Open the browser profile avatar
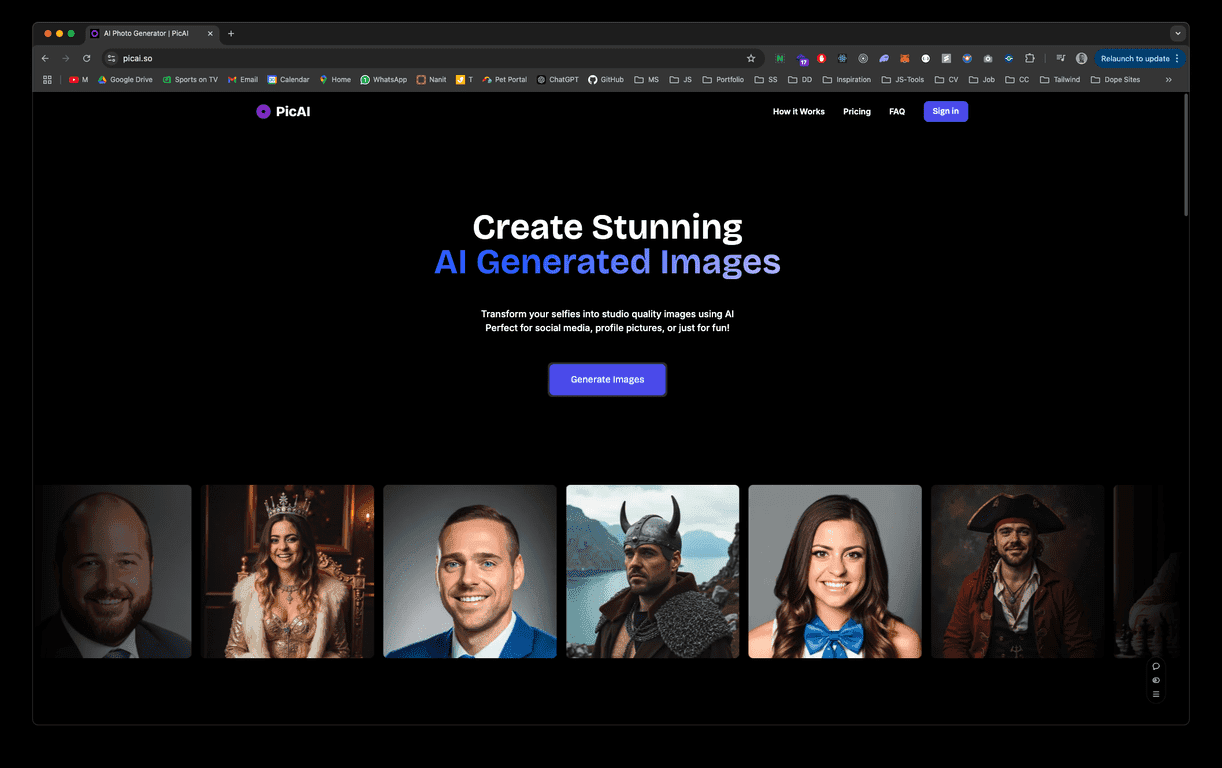 (1081, 58)
